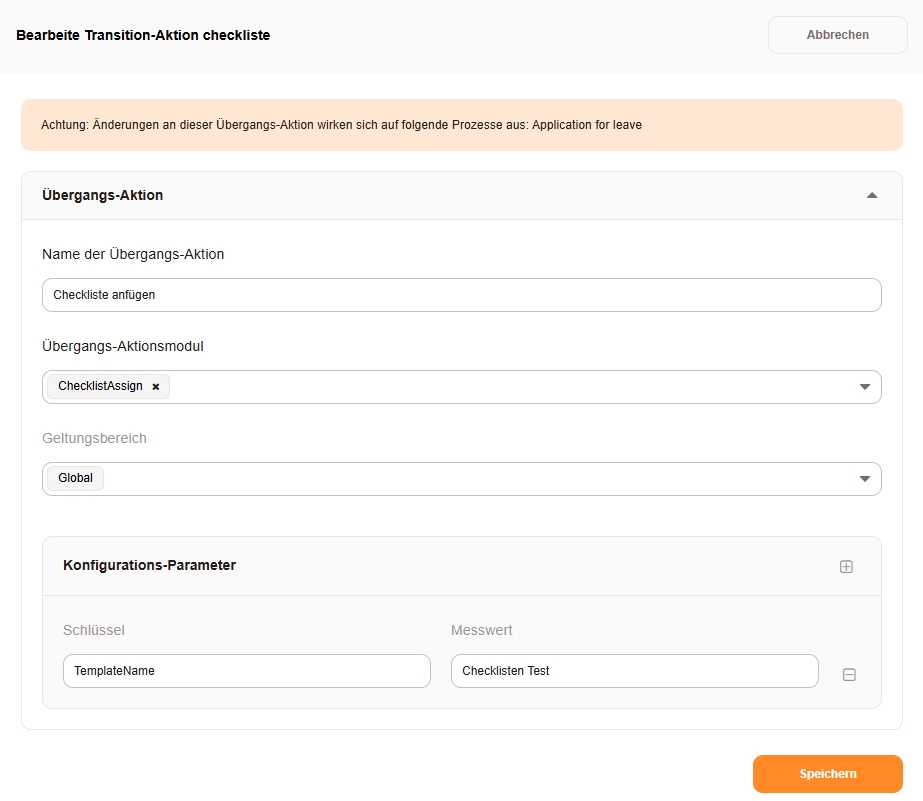
Task: Add a new Konfigurations-Parameter with plus icon
Action: point(846,567)
